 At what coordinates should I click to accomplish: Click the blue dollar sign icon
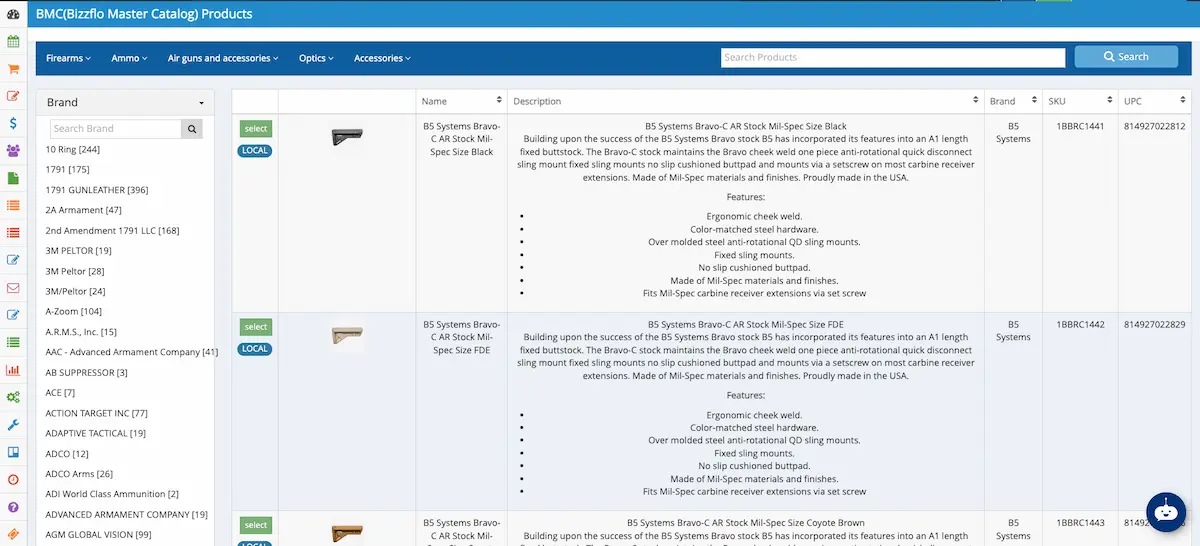click(x=13, y=124)
